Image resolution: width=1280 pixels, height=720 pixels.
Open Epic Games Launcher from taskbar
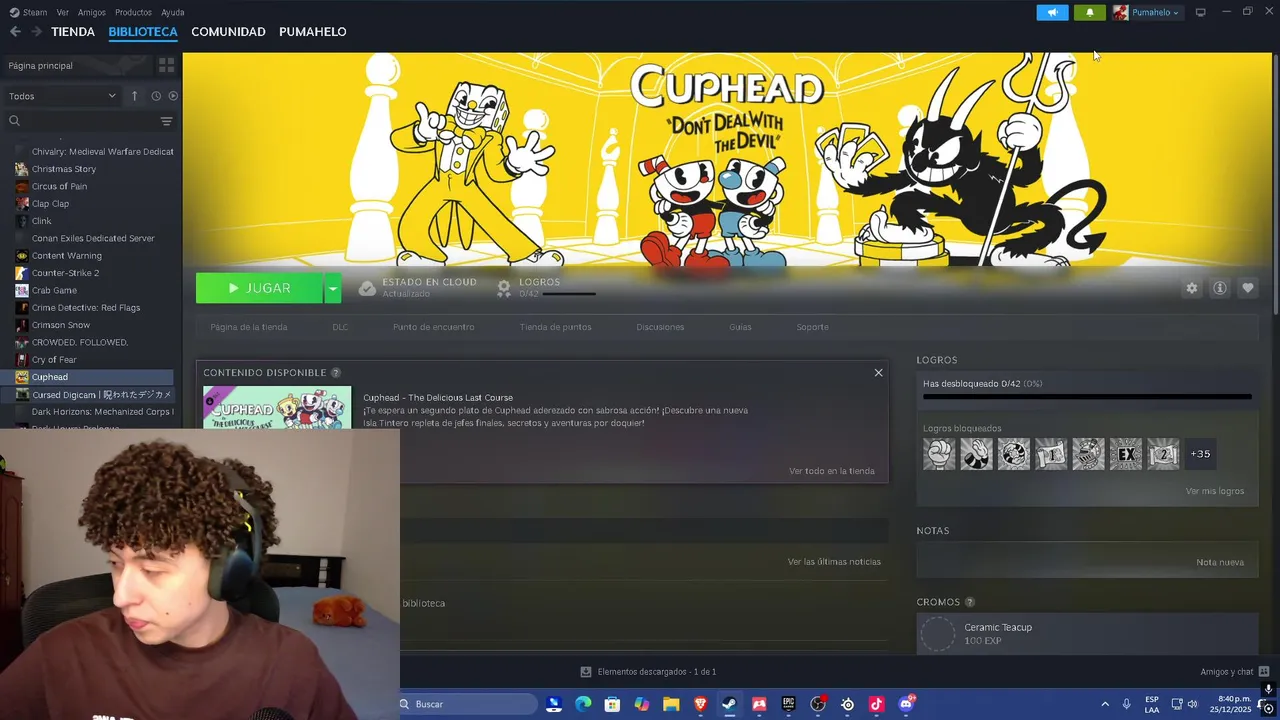[x=789, y=704]
